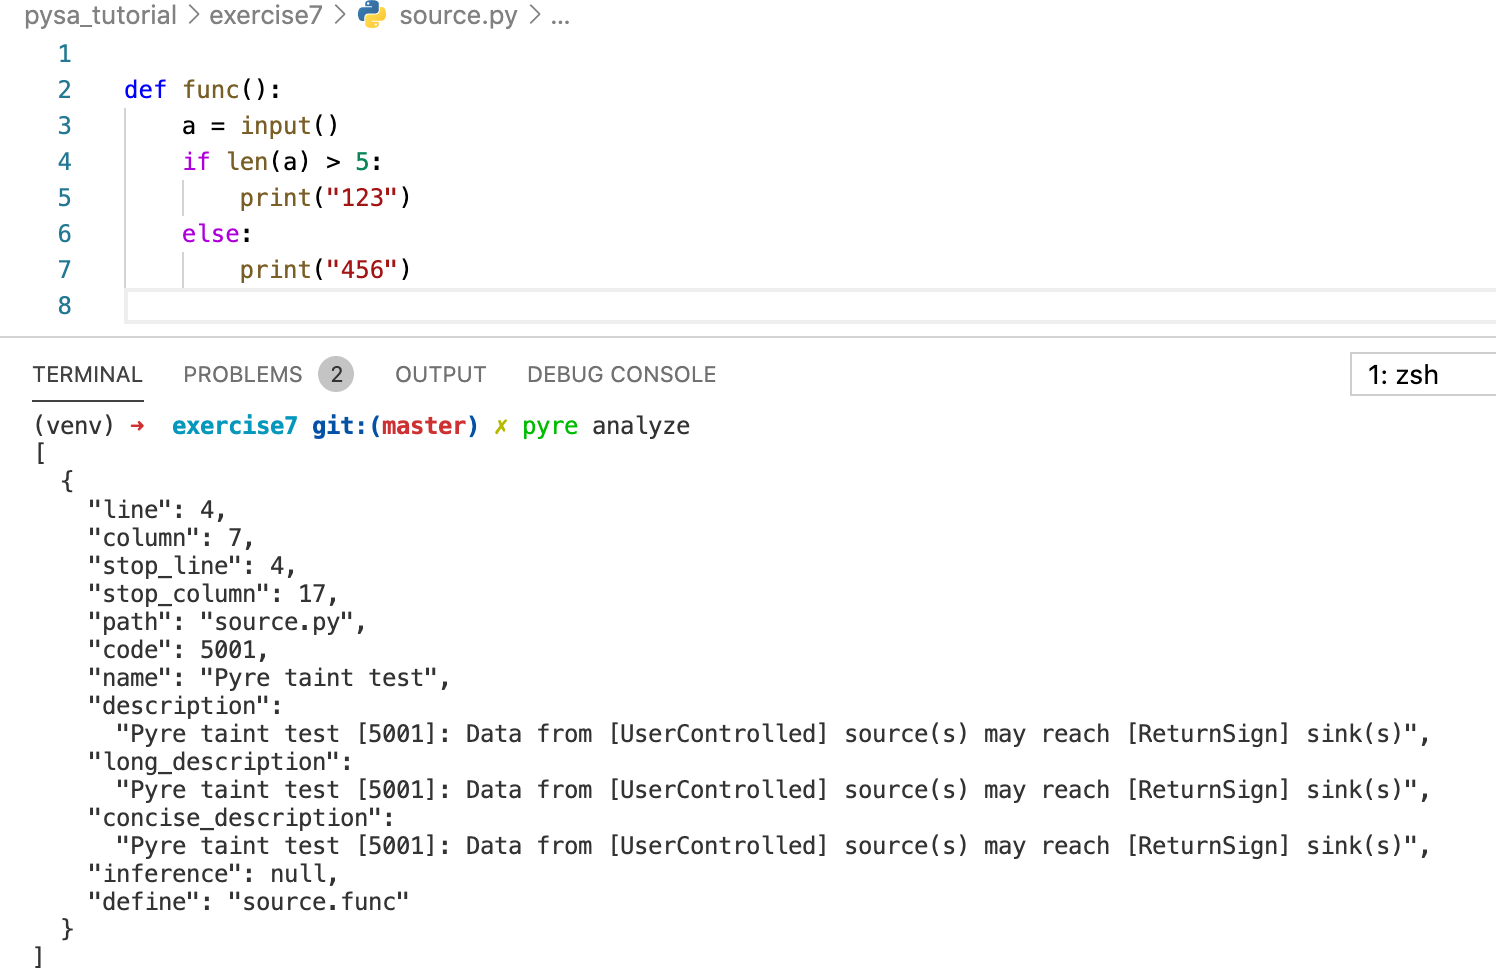Click the '"define": "source.func"' output row

pyautogui.click(x=249, y=902)
